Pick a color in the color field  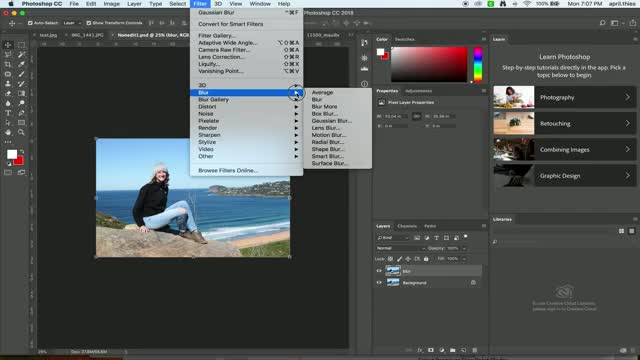tap(429, 64)
